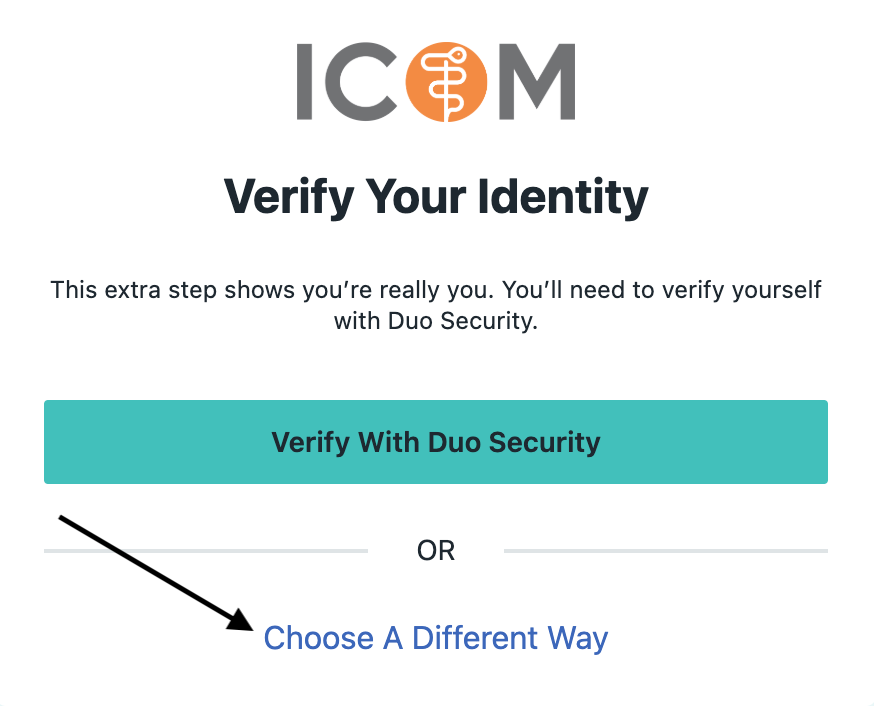The width and height of the screenshot is (874, 706).
Task: Click the divider line after OR
Action: click(x=666, y=551)
